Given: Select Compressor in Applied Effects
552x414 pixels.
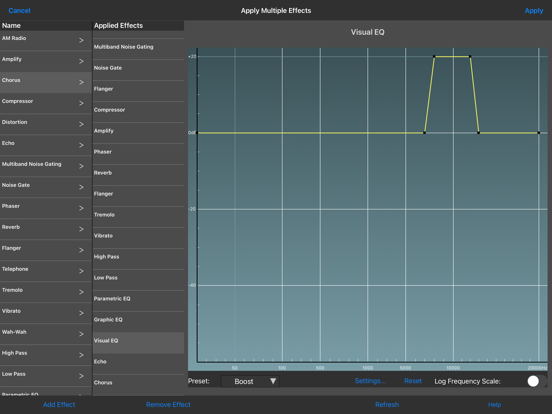Looking at the screenshot, I should 138,112.
